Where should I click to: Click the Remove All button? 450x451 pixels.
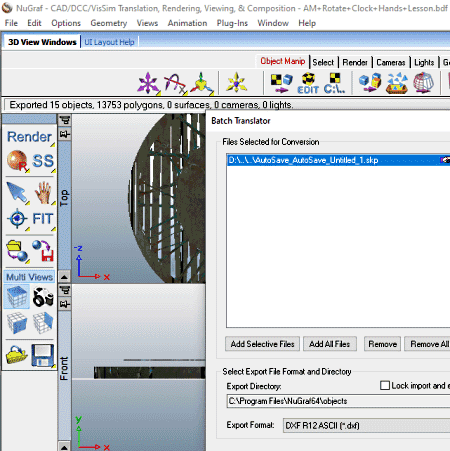click(x=428, y=344)
